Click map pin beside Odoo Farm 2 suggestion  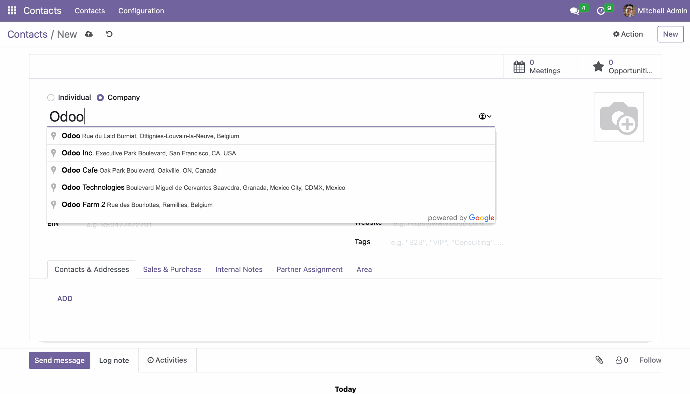[54, 204]
